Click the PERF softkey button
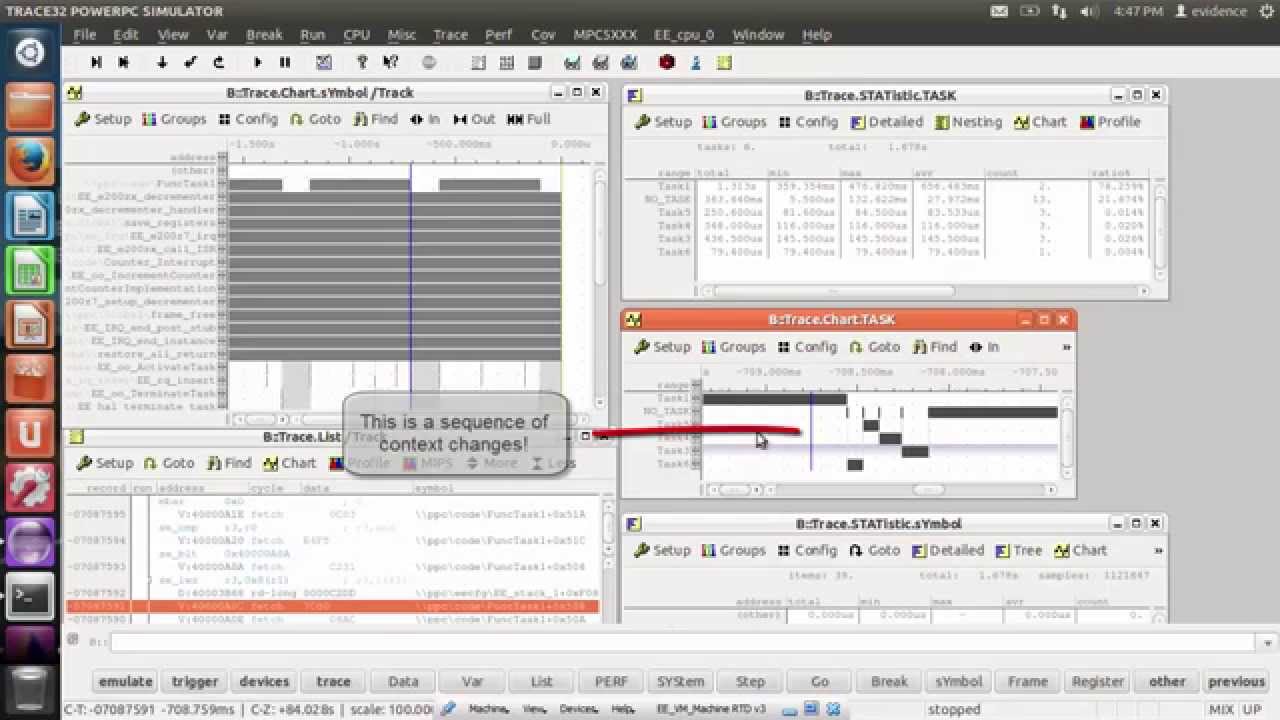Viewport: 1280px width, 720px height. (x=611, y=681)
